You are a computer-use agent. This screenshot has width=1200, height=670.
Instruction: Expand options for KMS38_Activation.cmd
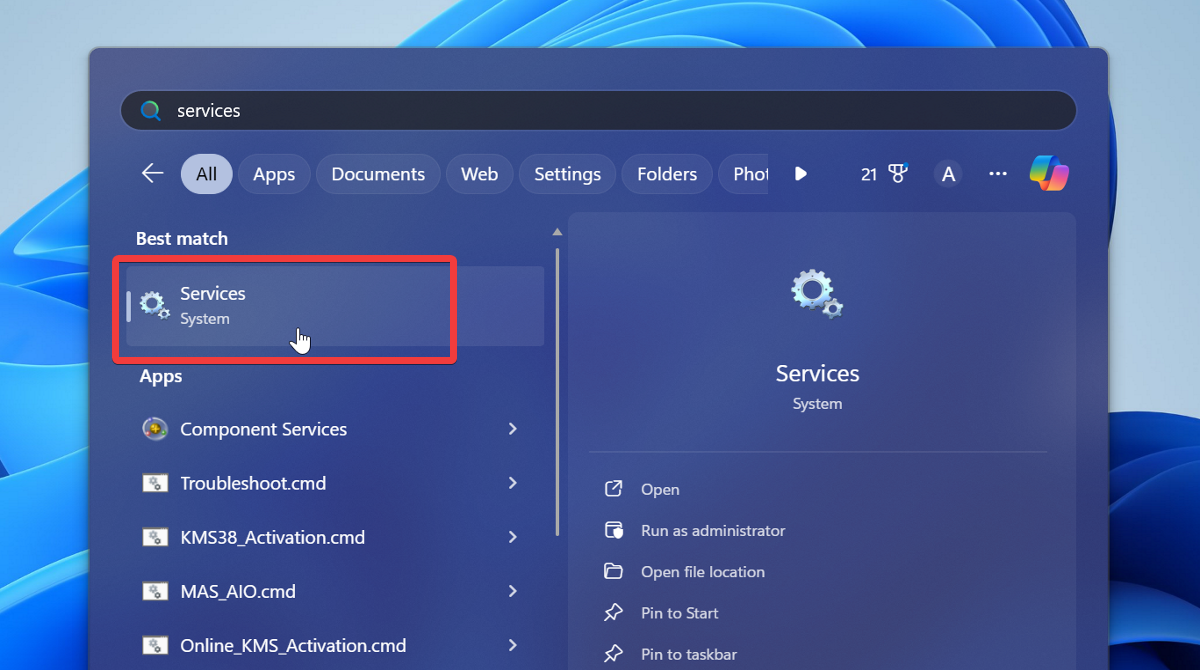(512, 537)
